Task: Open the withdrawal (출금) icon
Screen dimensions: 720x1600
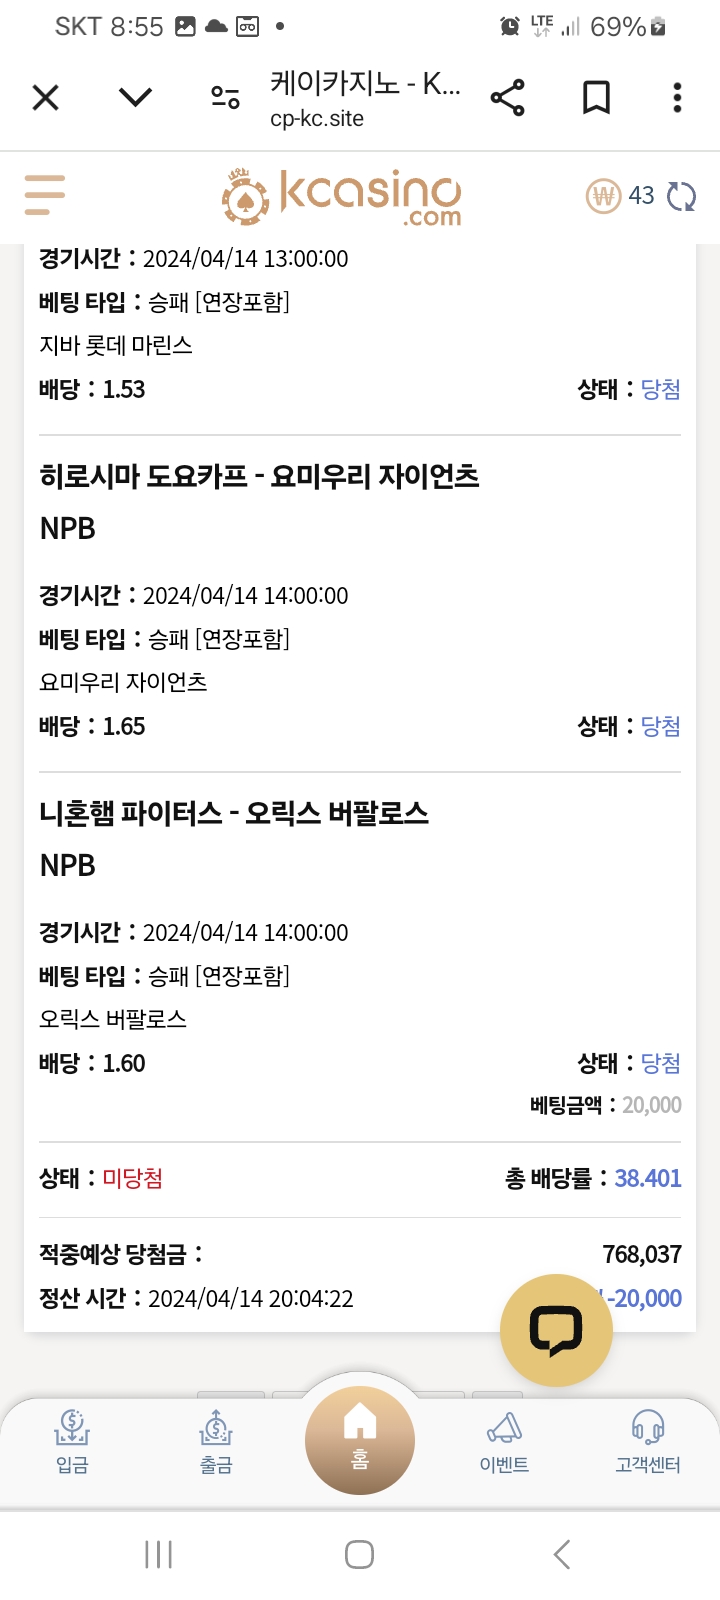Action: pos(216,1440)
